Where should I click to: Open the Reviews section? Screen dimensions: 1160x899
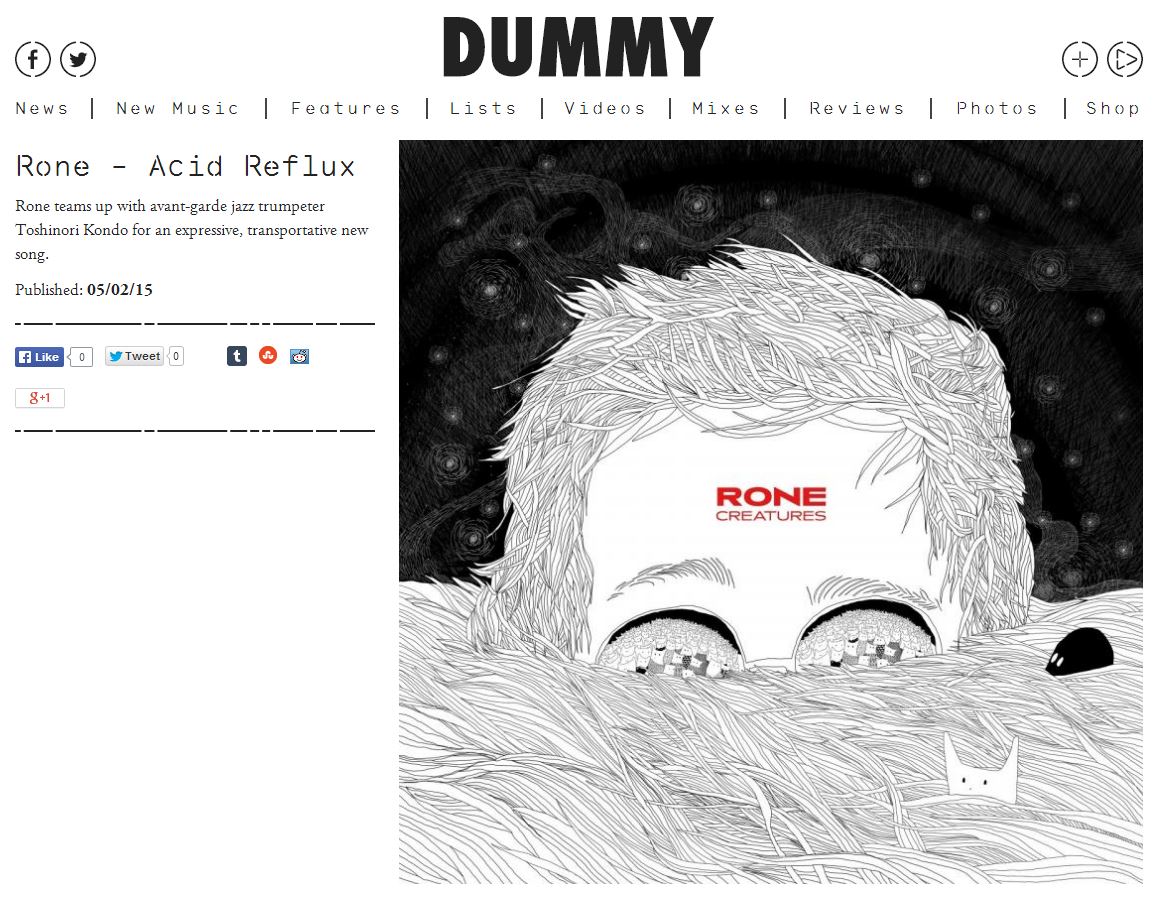click(x=857, y=108)
